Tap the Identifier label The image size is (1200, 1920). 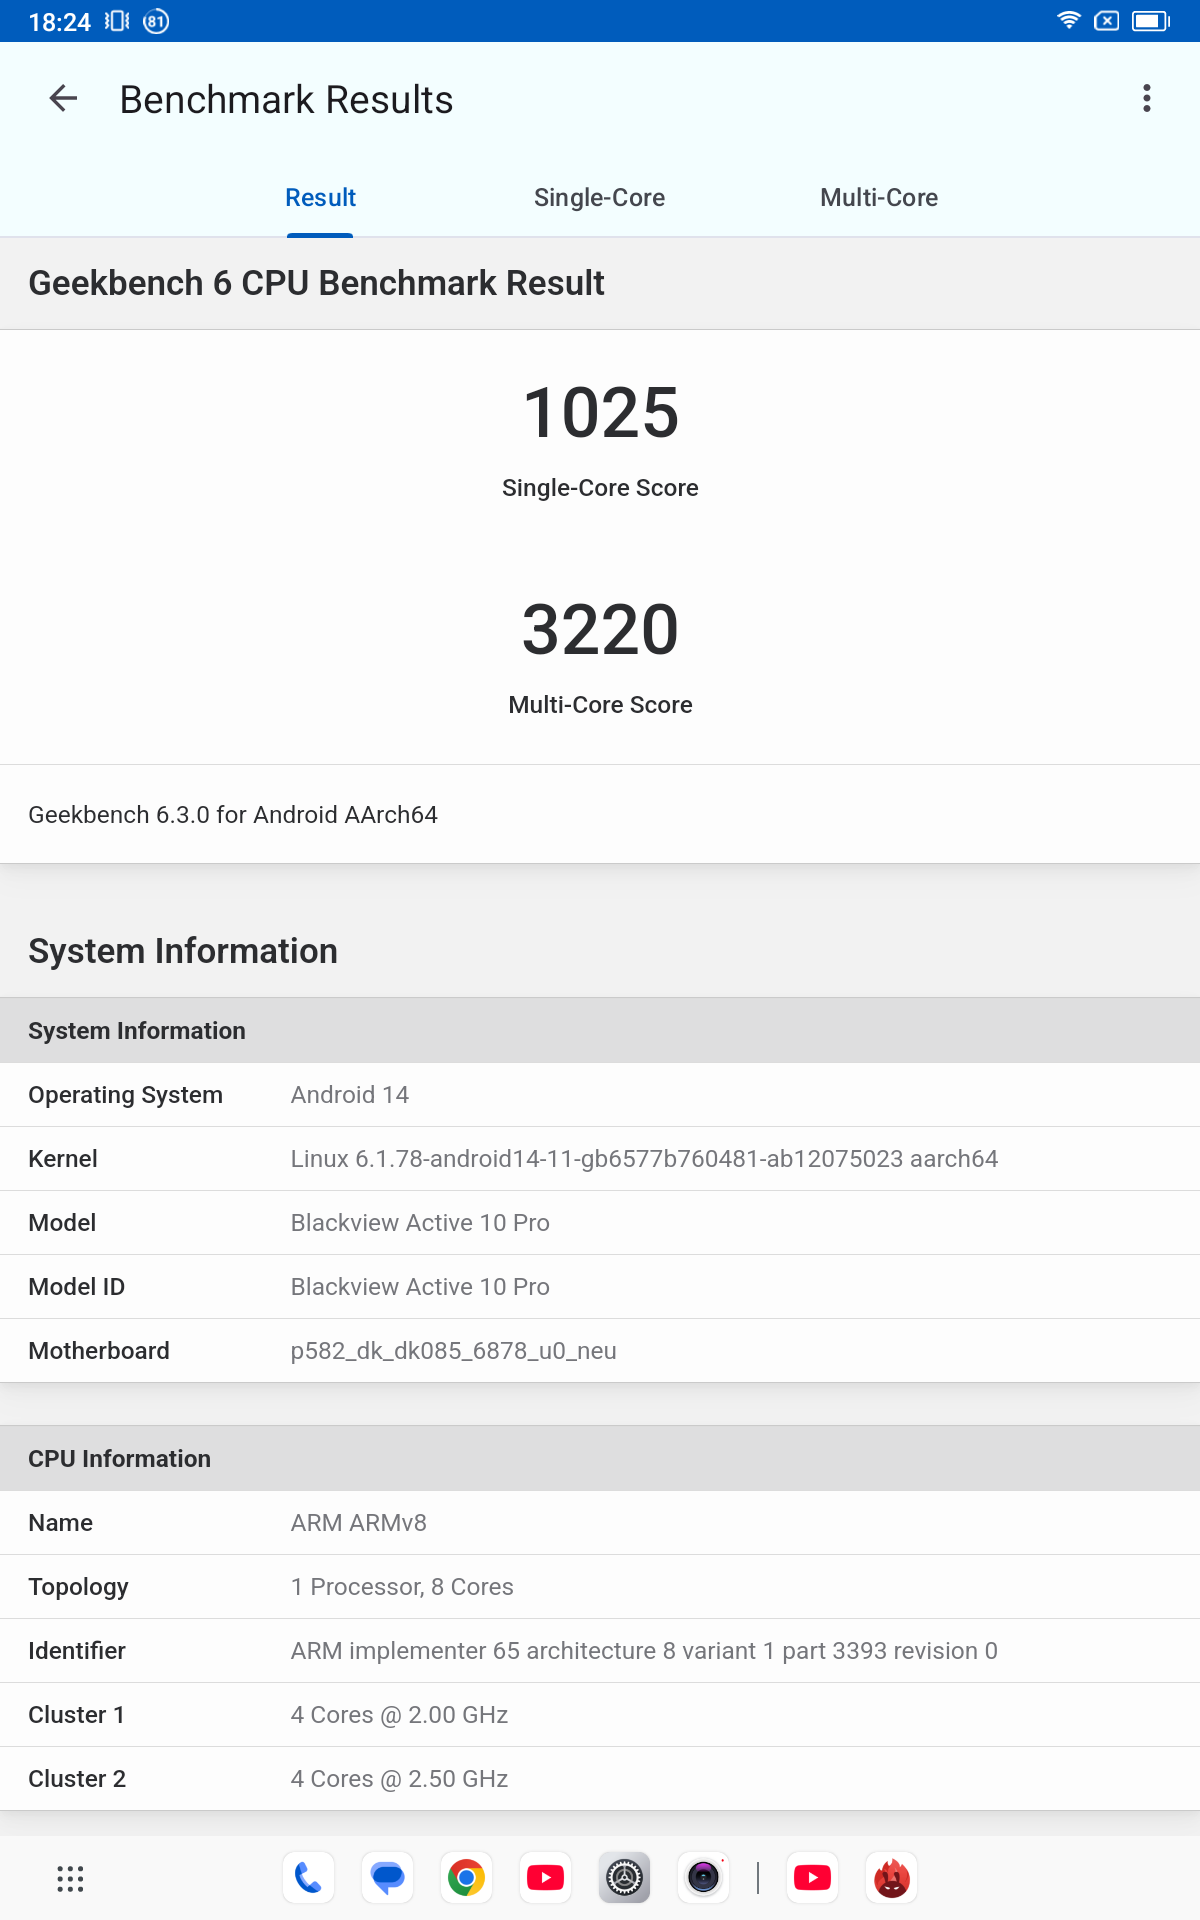[77, 1651]
